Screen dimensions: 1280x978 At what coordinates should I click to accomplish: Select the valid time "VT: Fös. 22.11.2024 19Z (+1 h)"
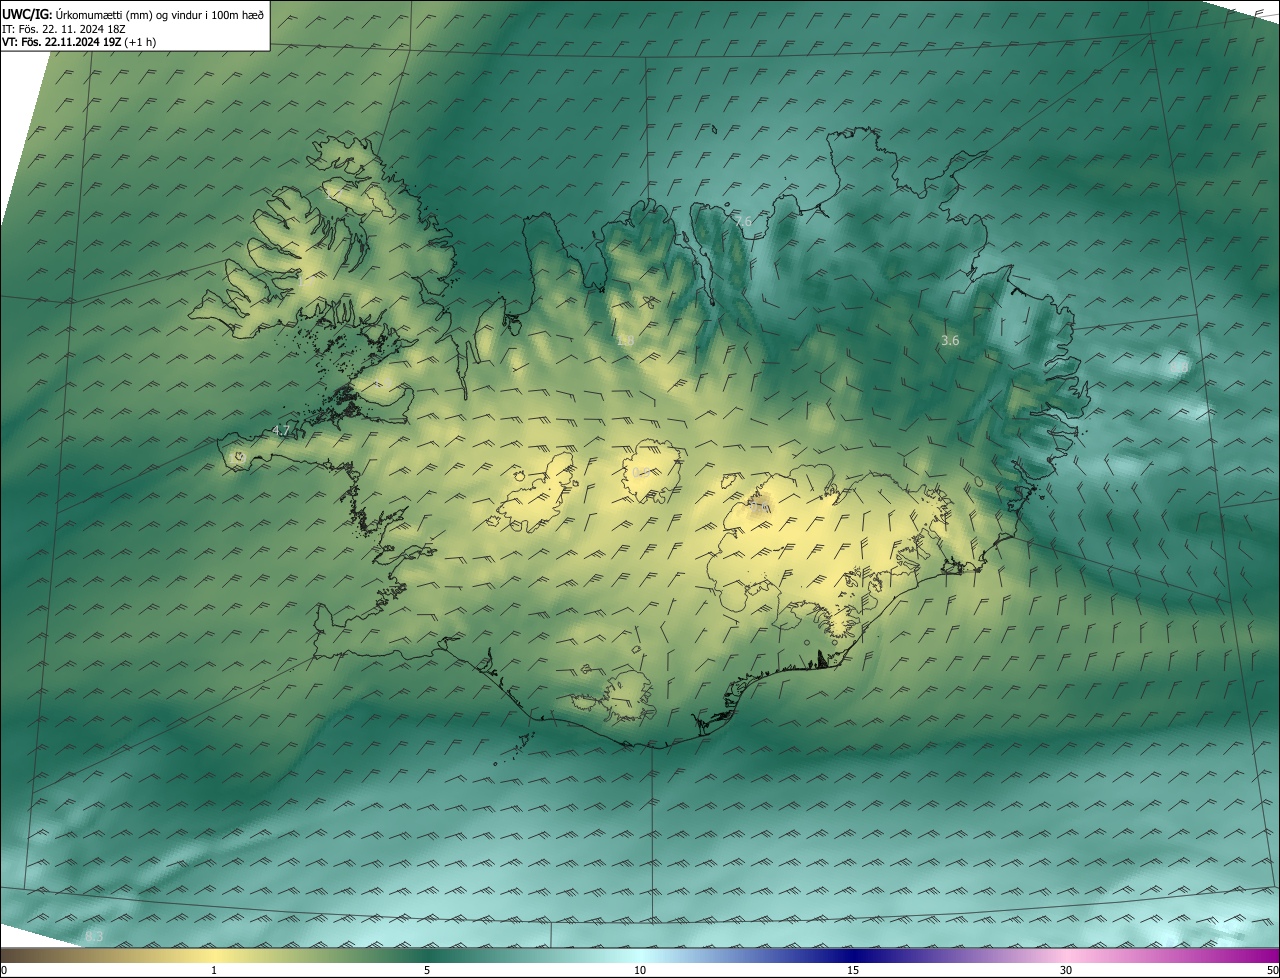pyautogui.click(x=79, y=42)
